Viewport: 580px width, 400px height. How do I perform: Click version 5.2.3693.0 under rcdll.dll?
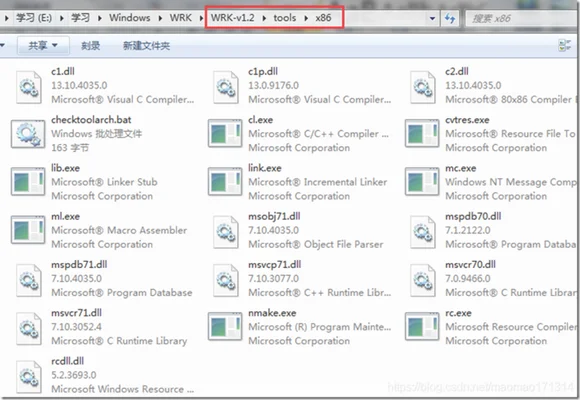[74, 375]
